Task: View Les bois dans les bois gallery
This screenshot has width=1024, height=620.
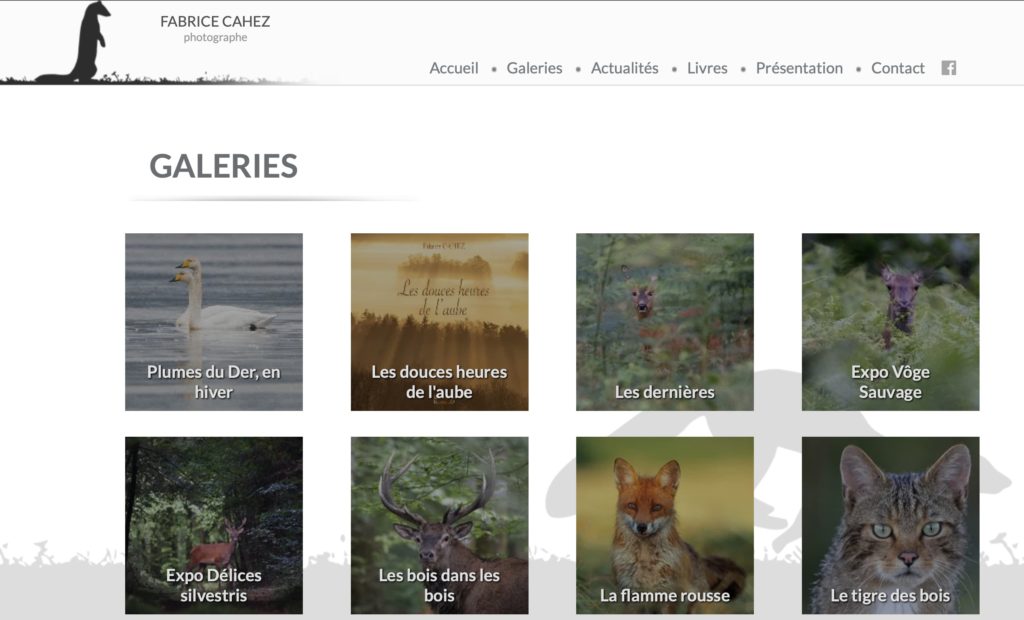Action: click(440, 525)
